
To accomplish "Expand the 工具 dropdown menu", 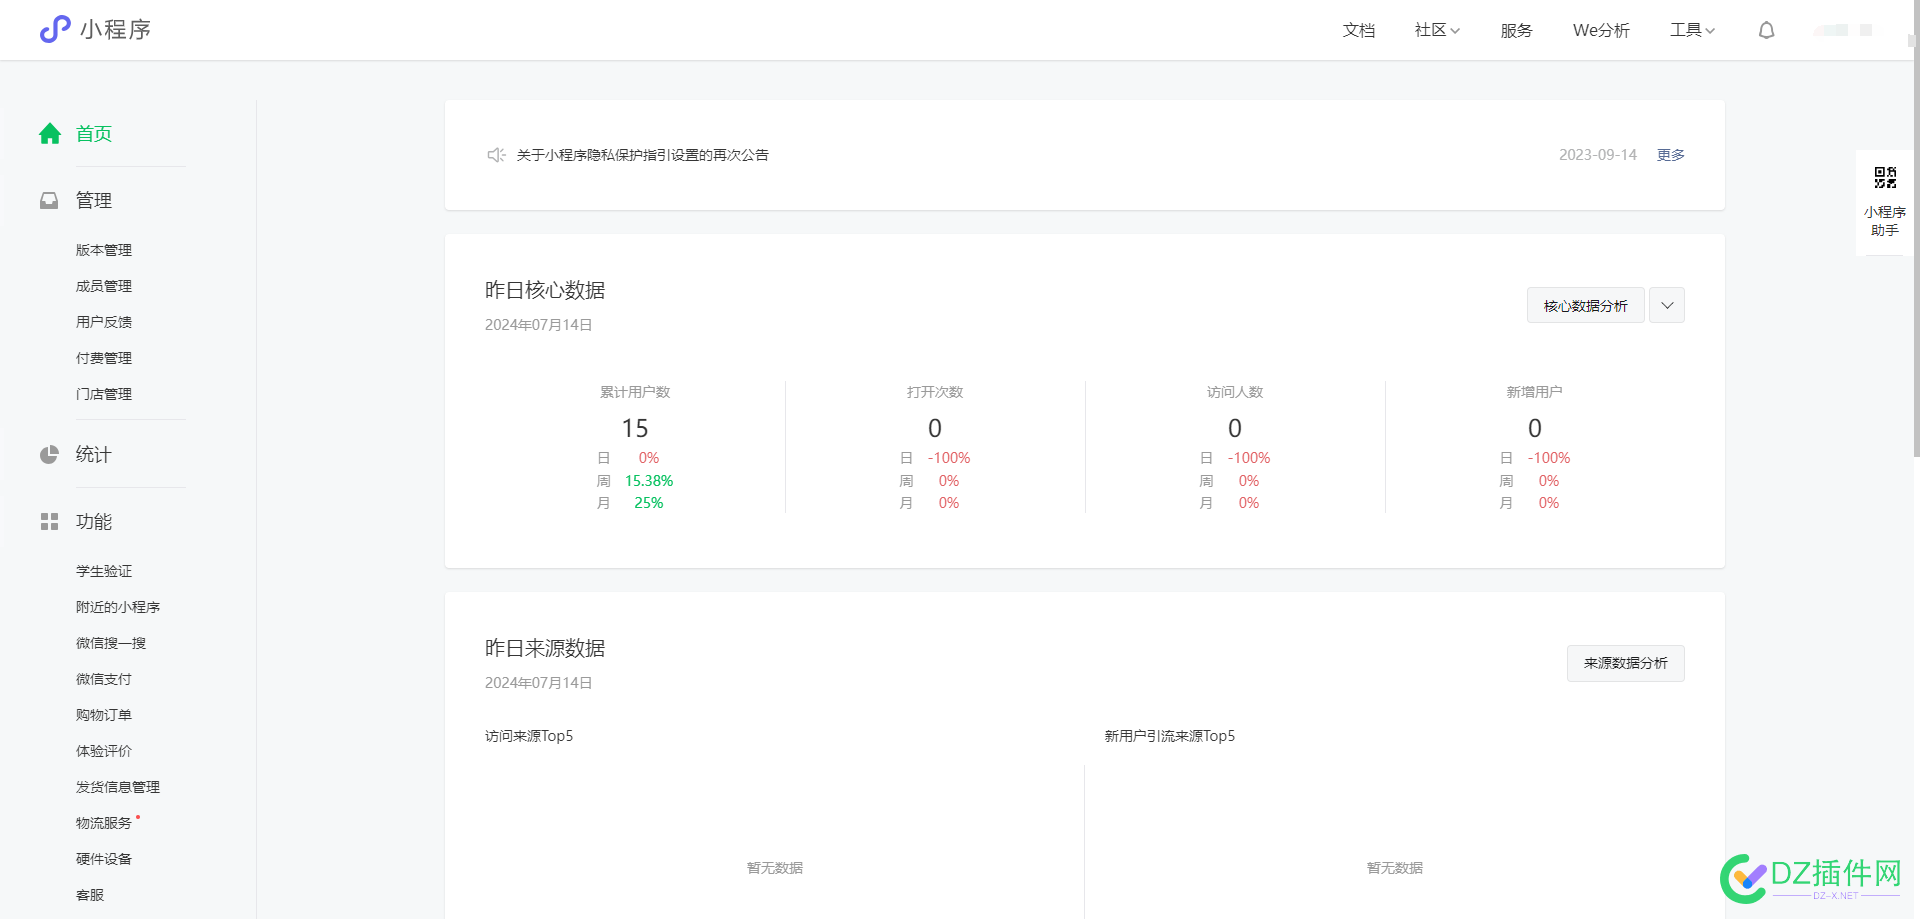I will click(1692, 30).
